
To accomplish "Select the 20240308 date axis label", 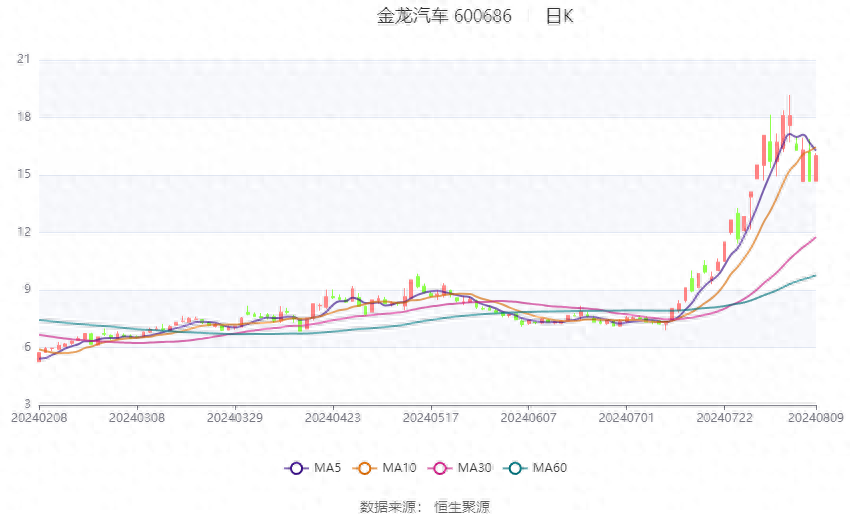I will pyautogui.click(x=137, y=418).
